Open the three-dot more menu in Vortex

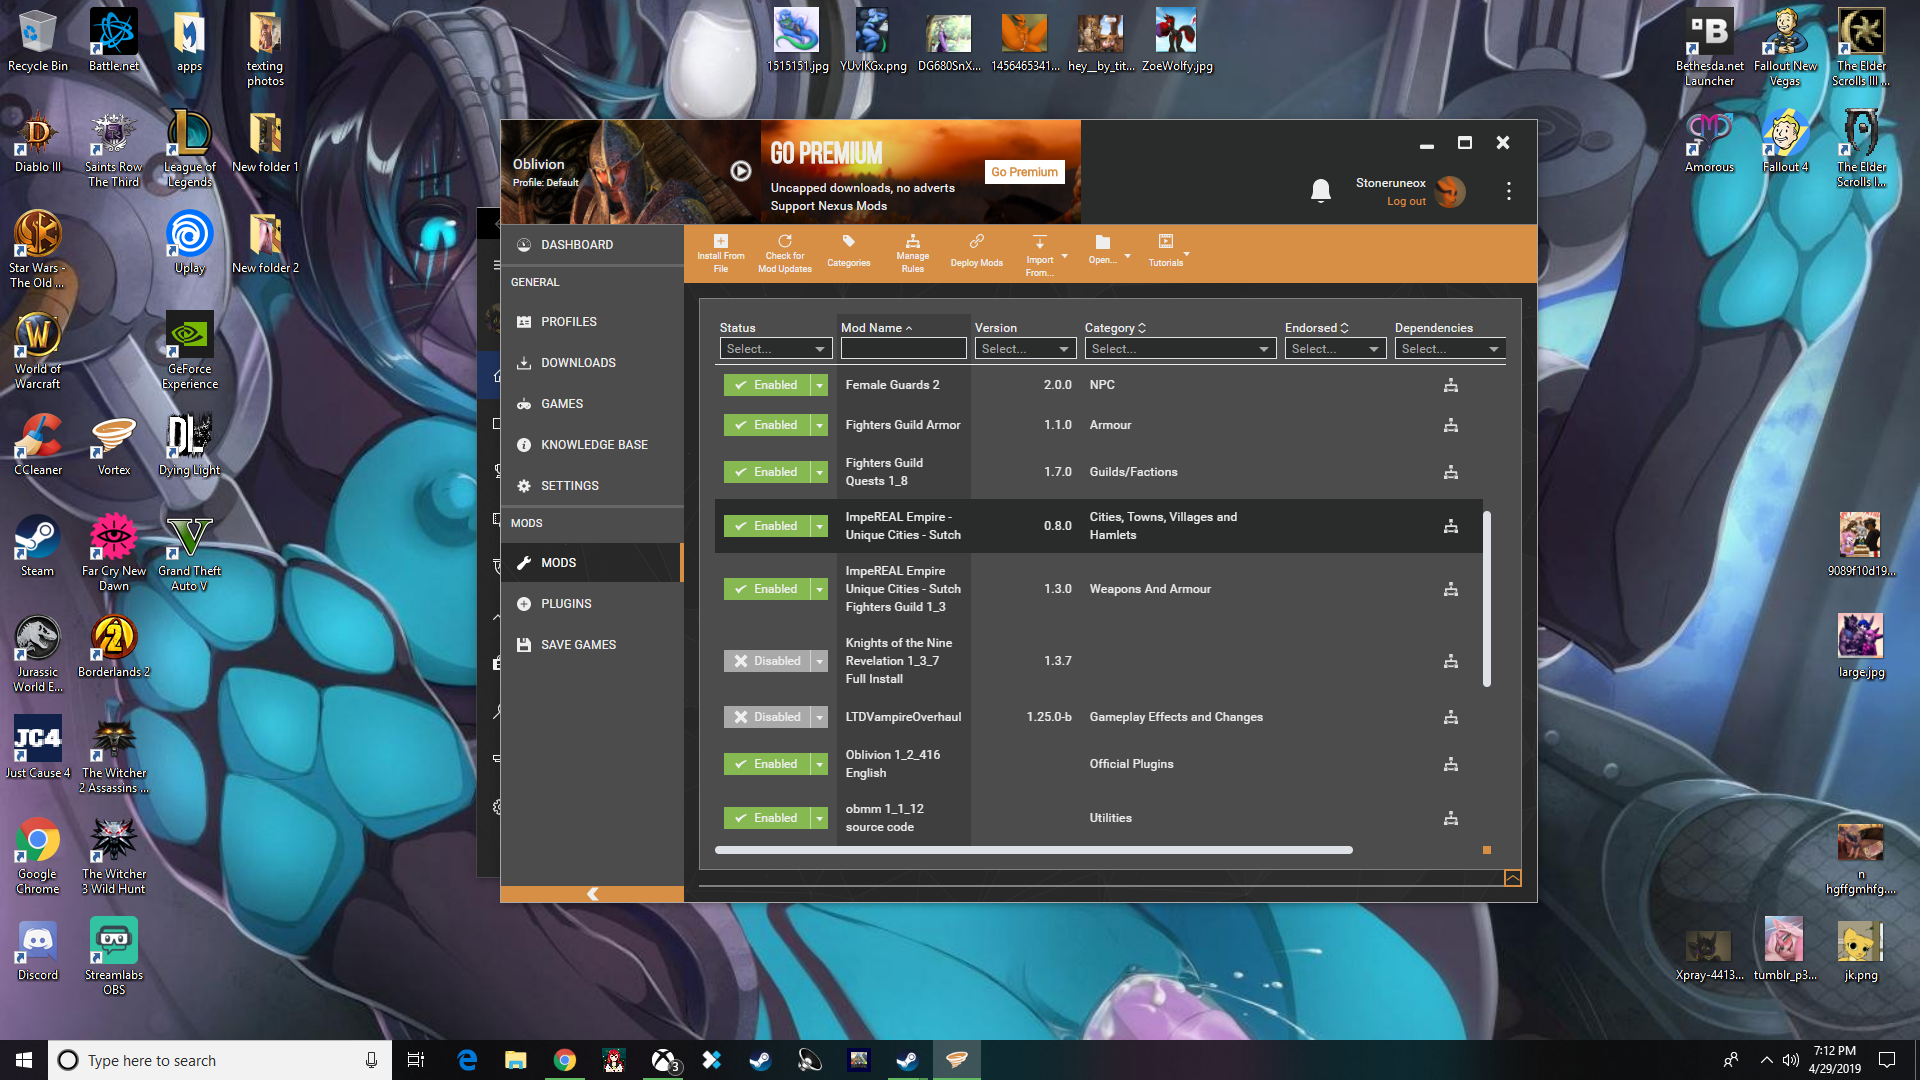coord(1509,191)
